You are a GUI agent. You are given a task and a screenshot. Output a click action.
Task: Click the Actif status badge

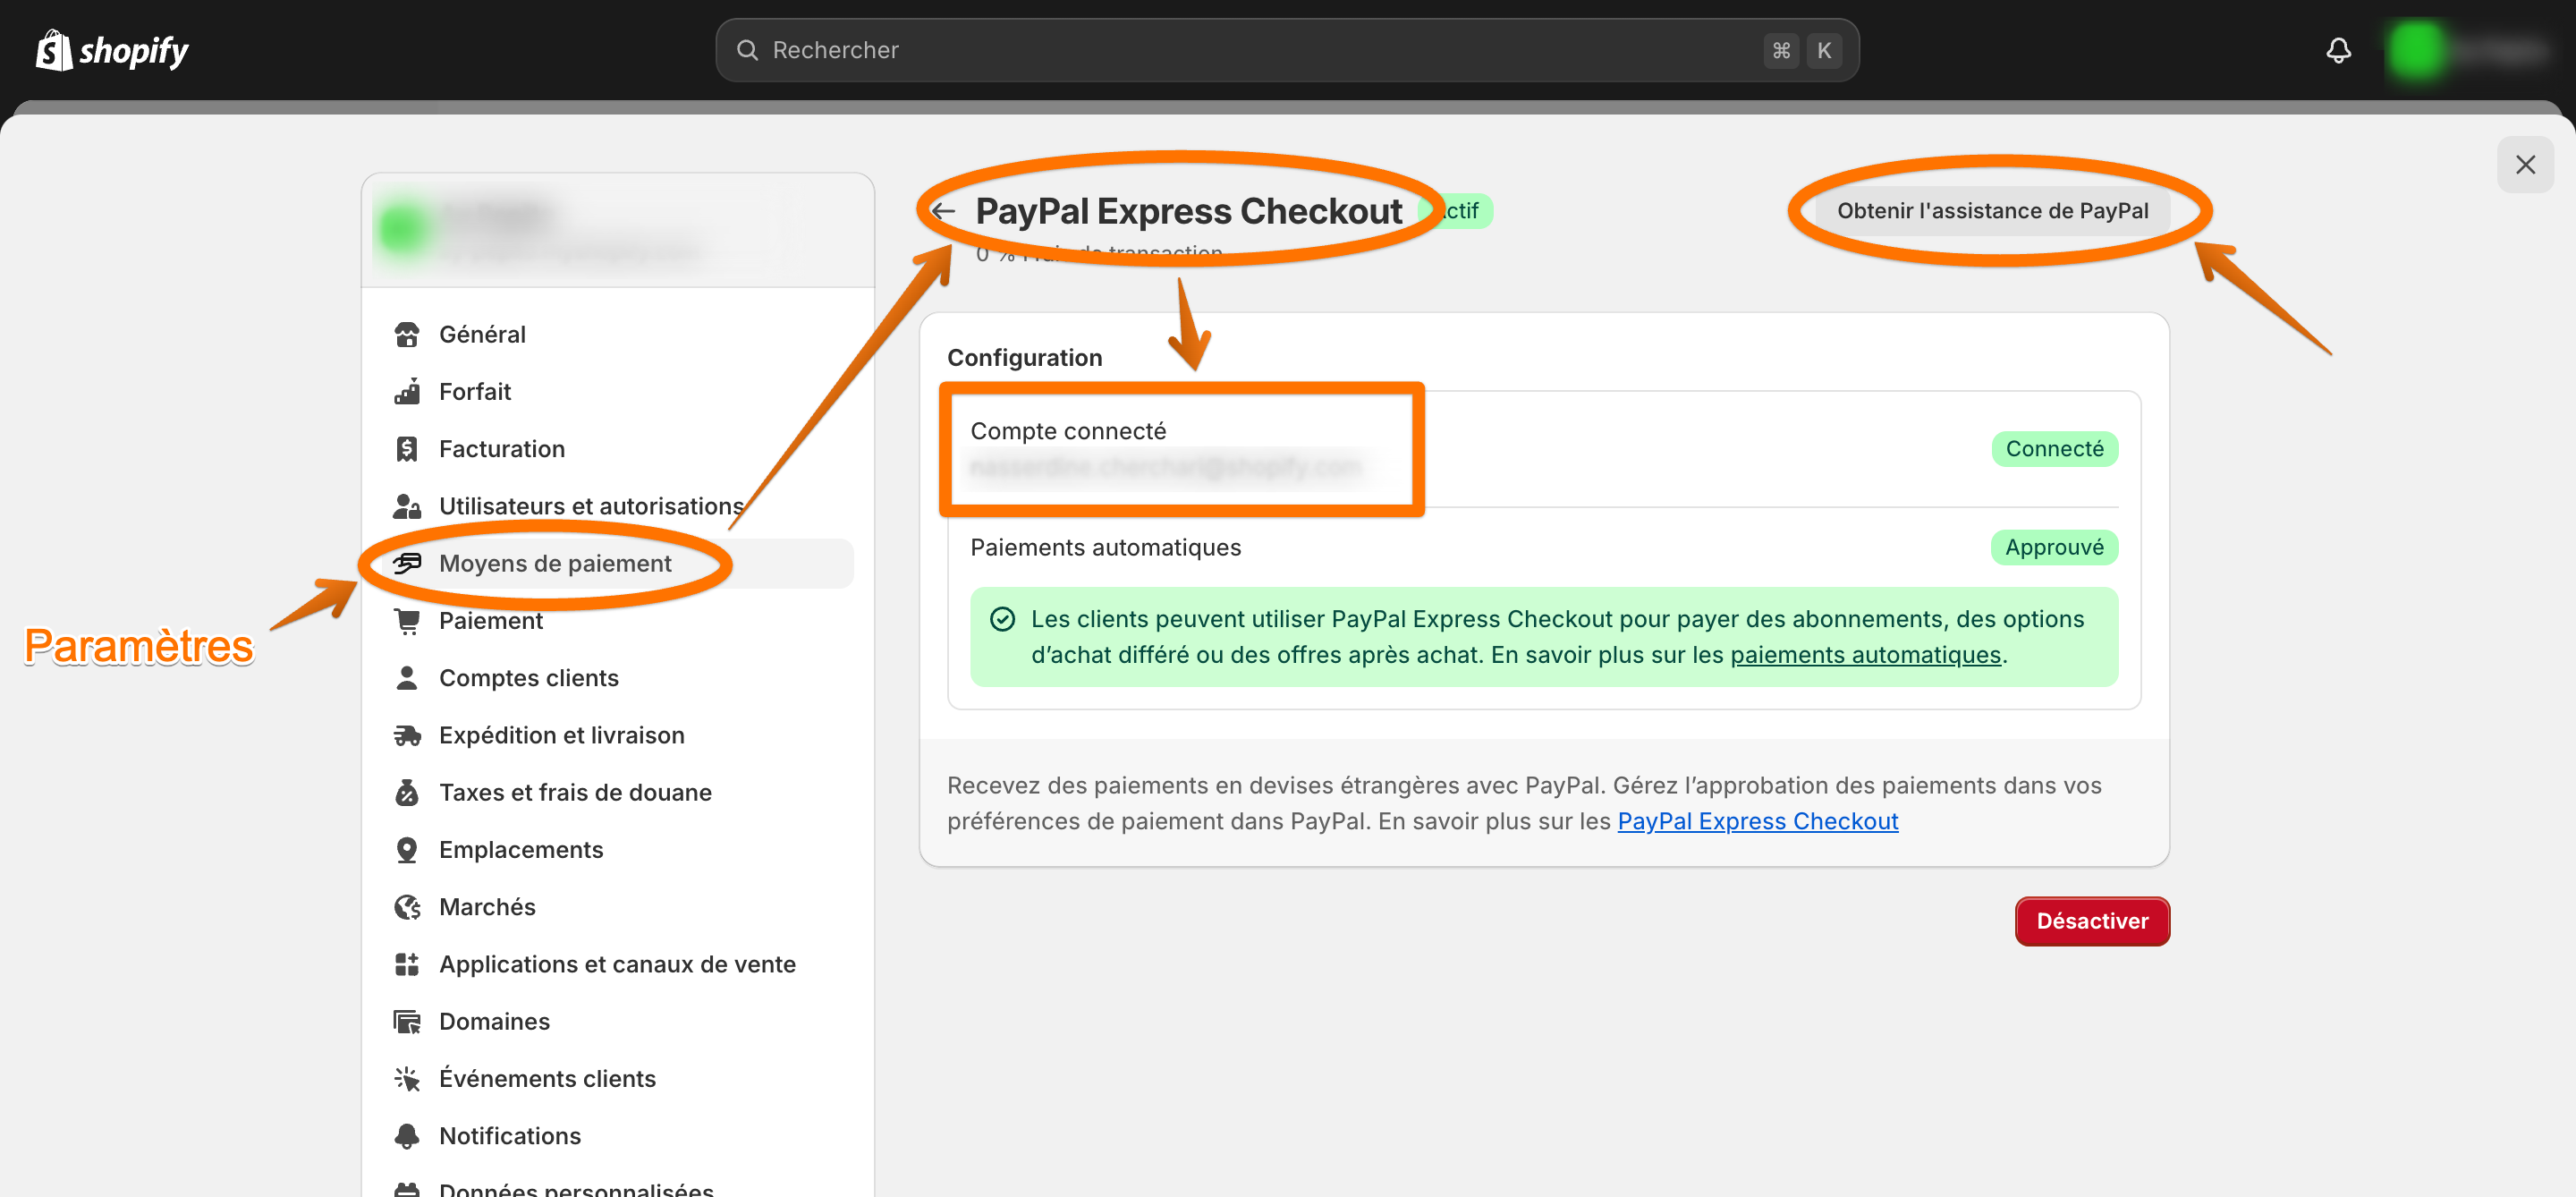[1455, 211]
